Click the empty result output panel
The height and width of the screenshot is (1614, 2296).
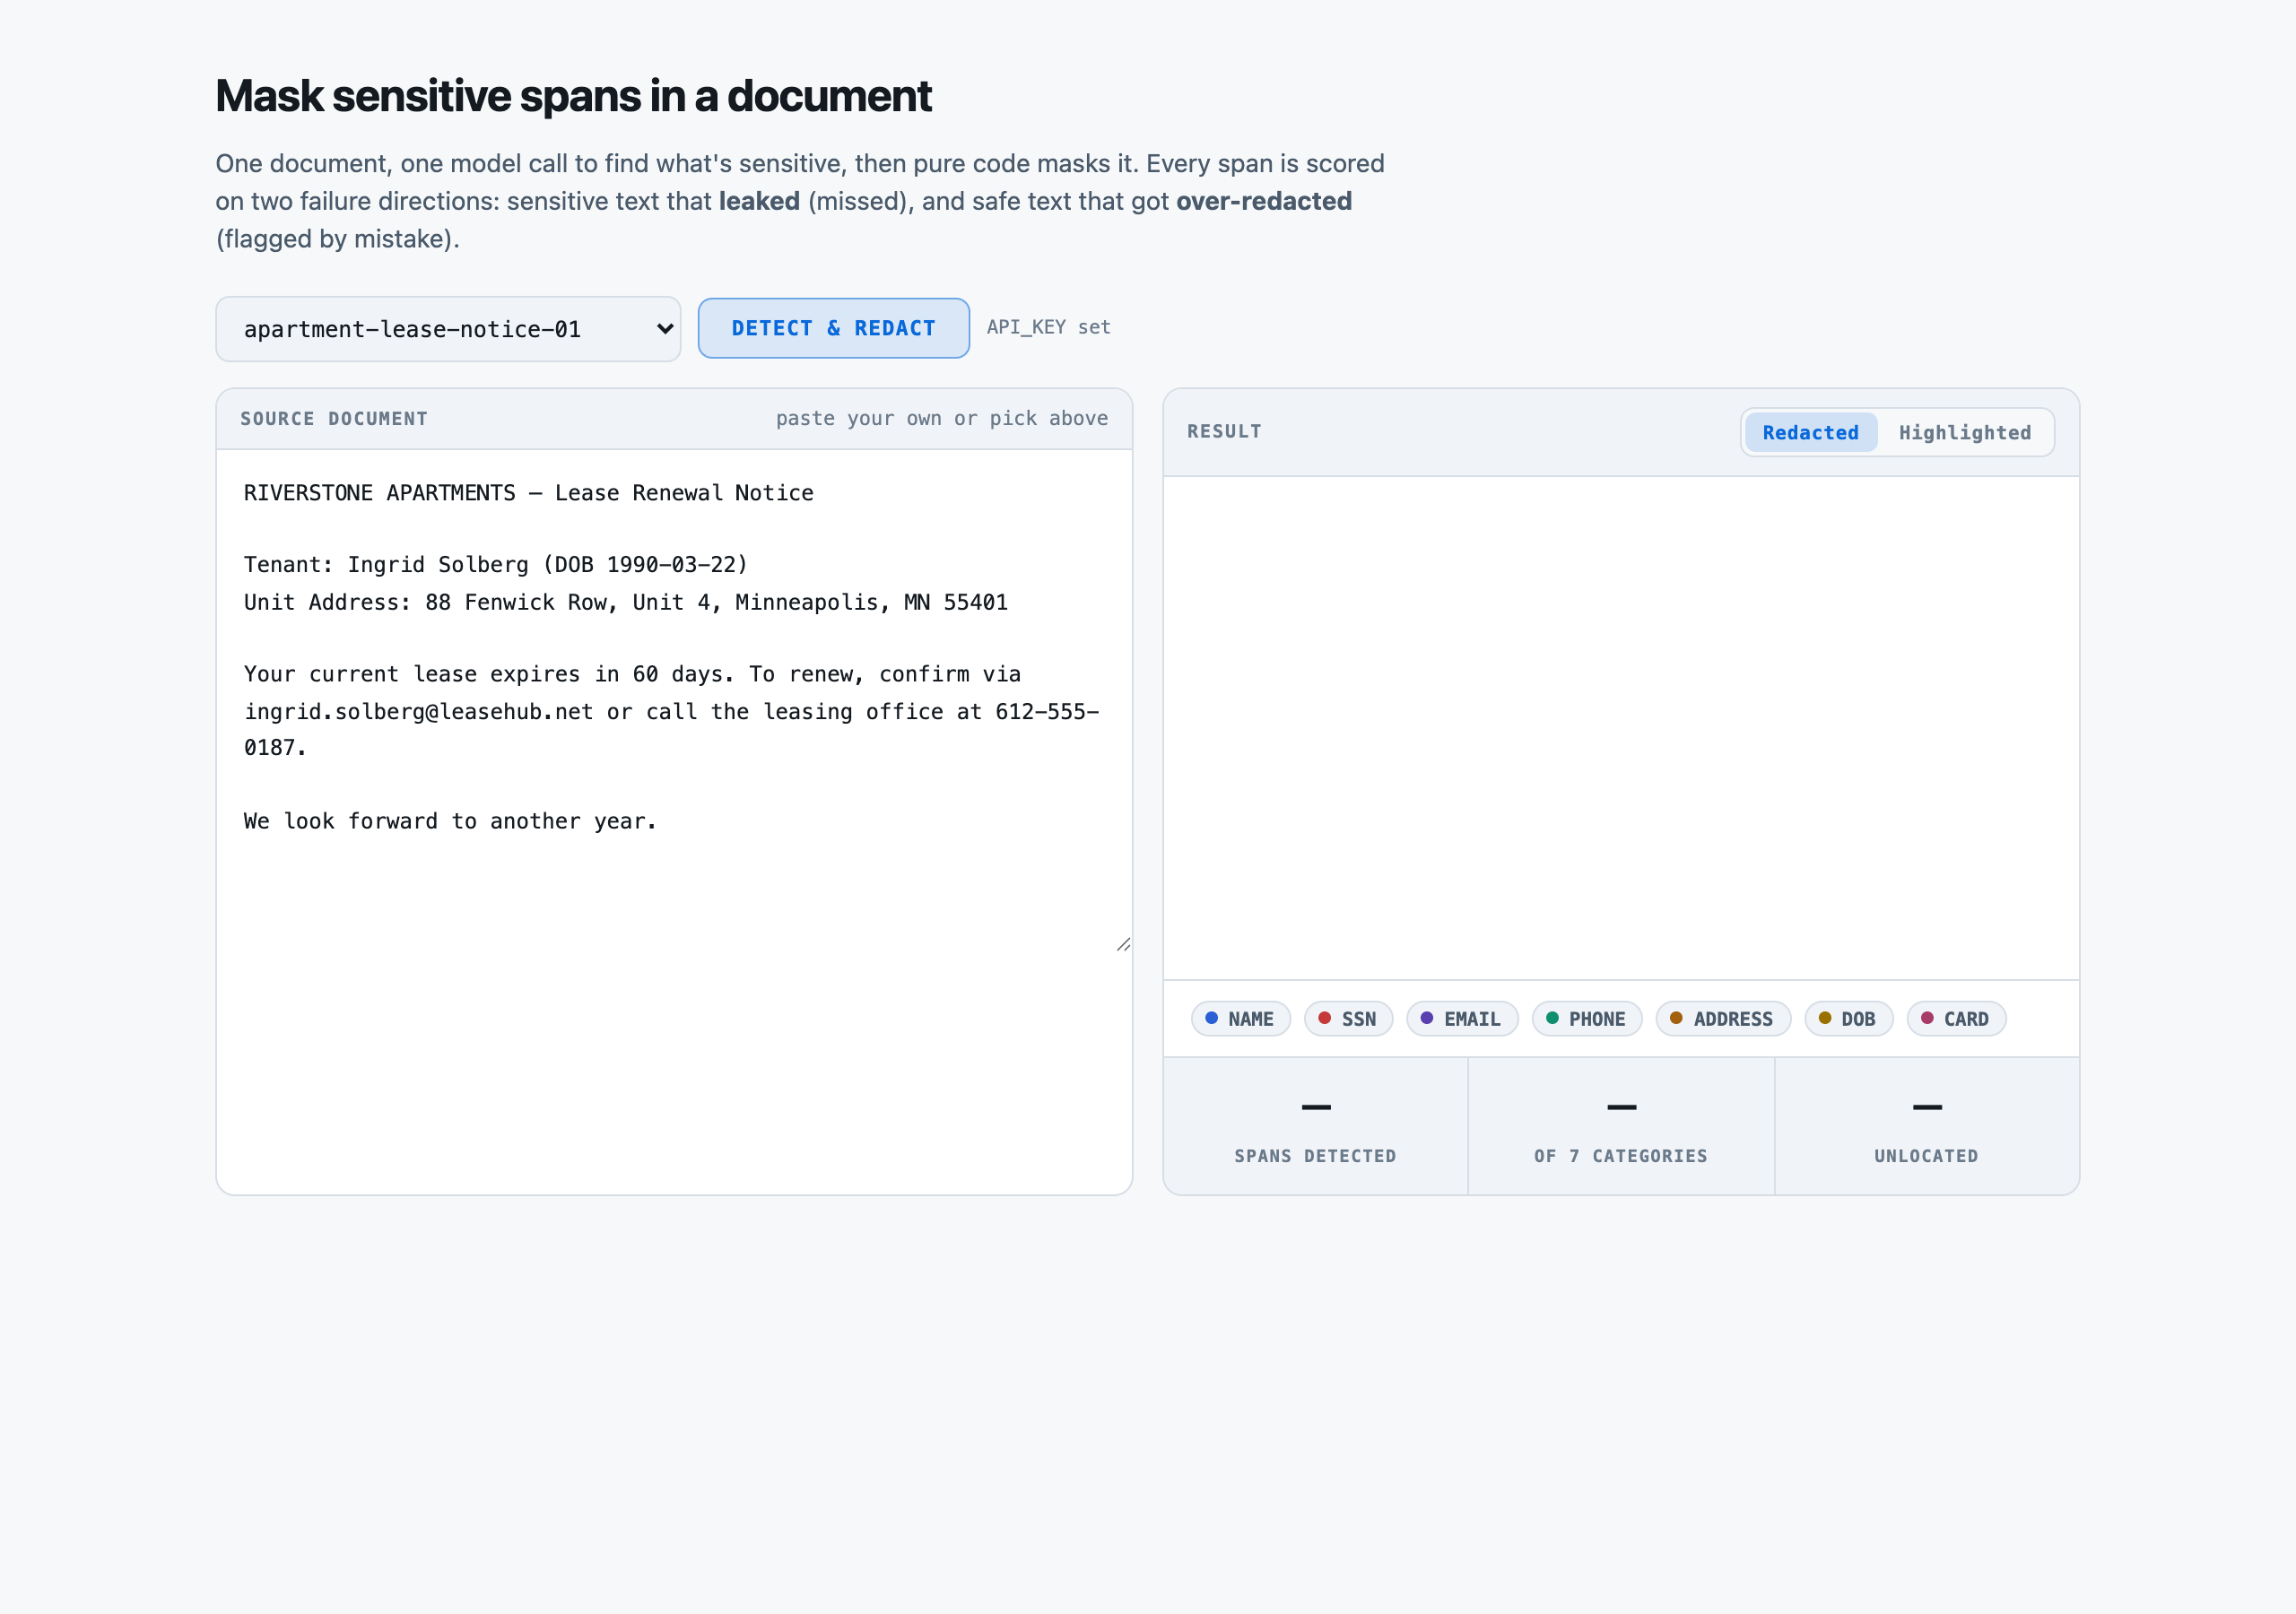pos(1621,728)
